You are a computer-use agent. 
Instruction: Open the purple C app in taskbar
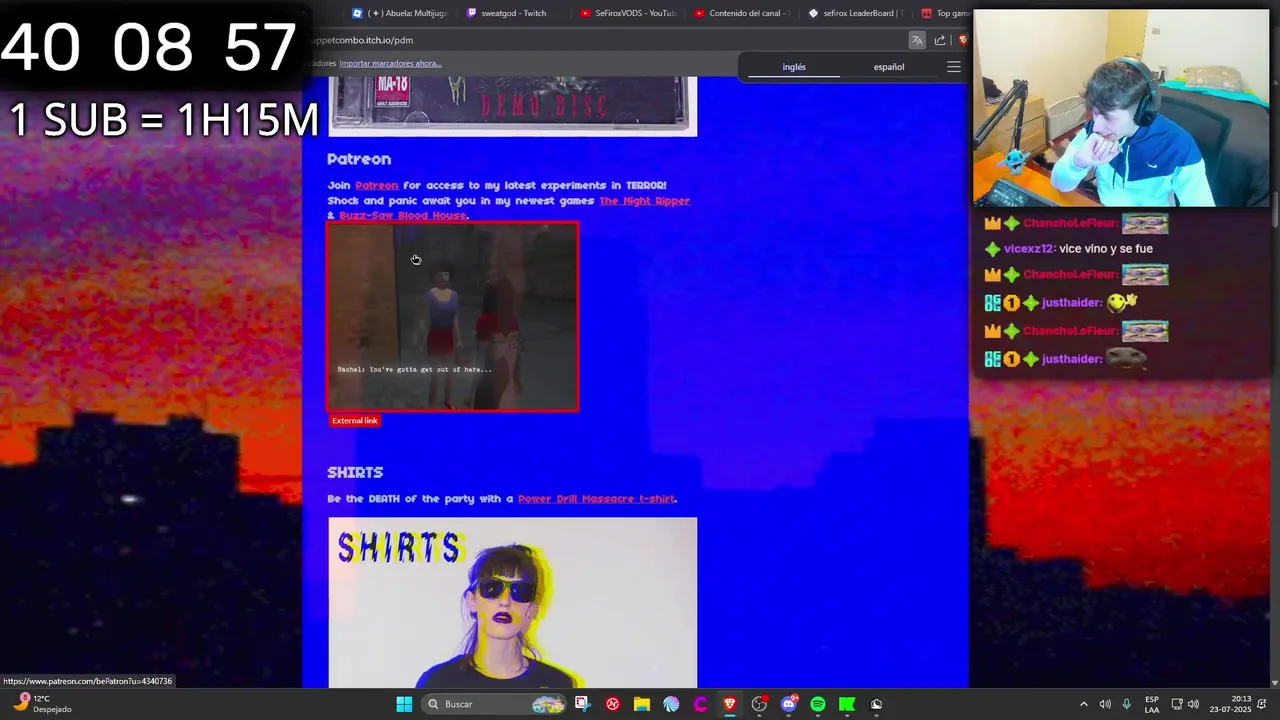click(700, 704)
